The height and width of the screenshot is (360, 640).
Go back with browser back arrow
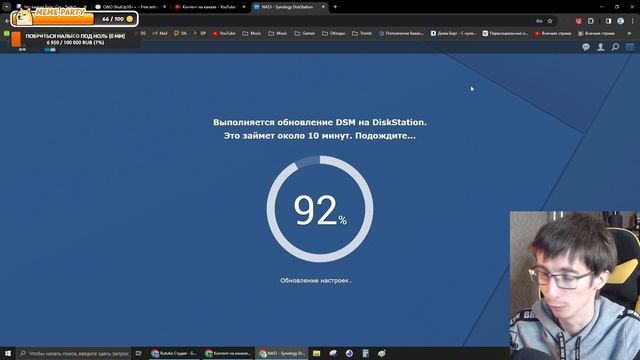tap(7, 21)
